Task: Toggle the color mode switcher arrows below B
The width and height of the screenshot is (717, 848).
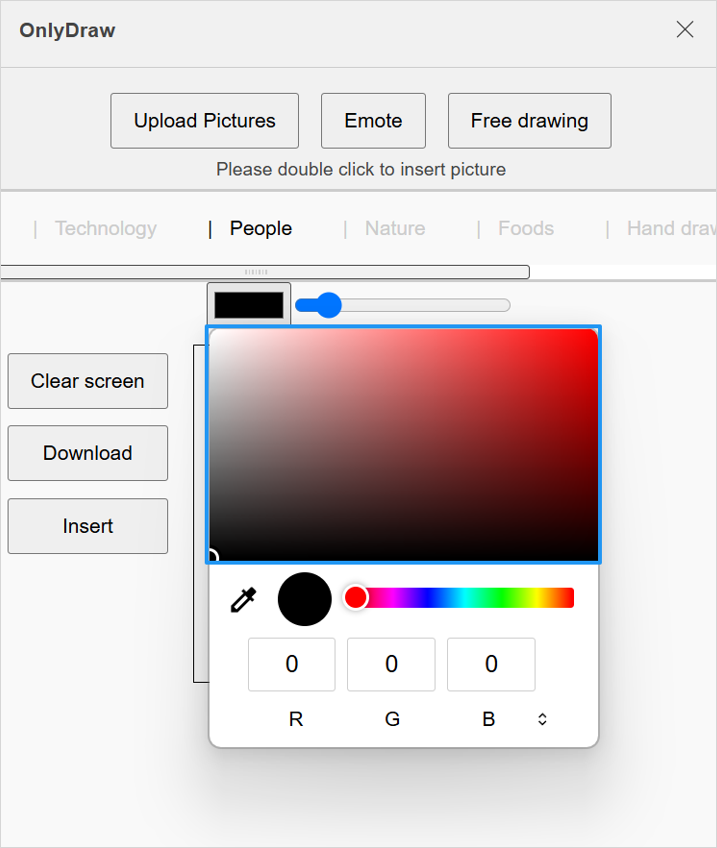Action: 542,718
